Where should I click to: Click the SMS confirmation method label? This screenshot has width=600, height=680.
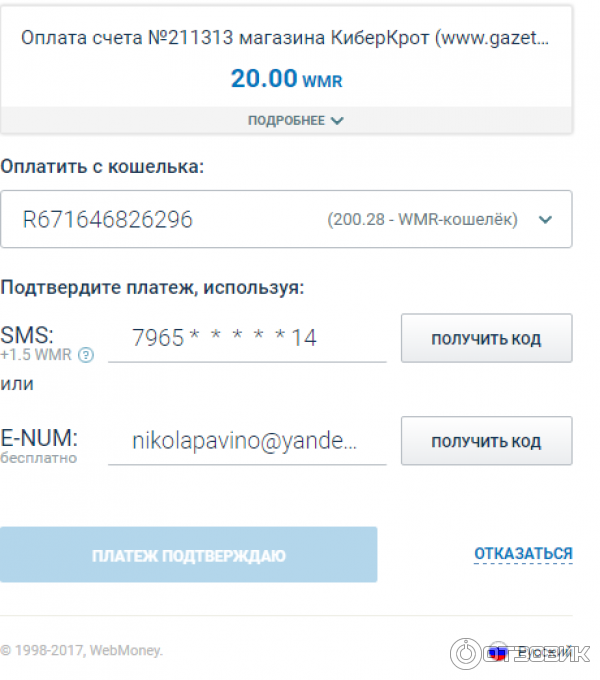[x=27, y=334]
